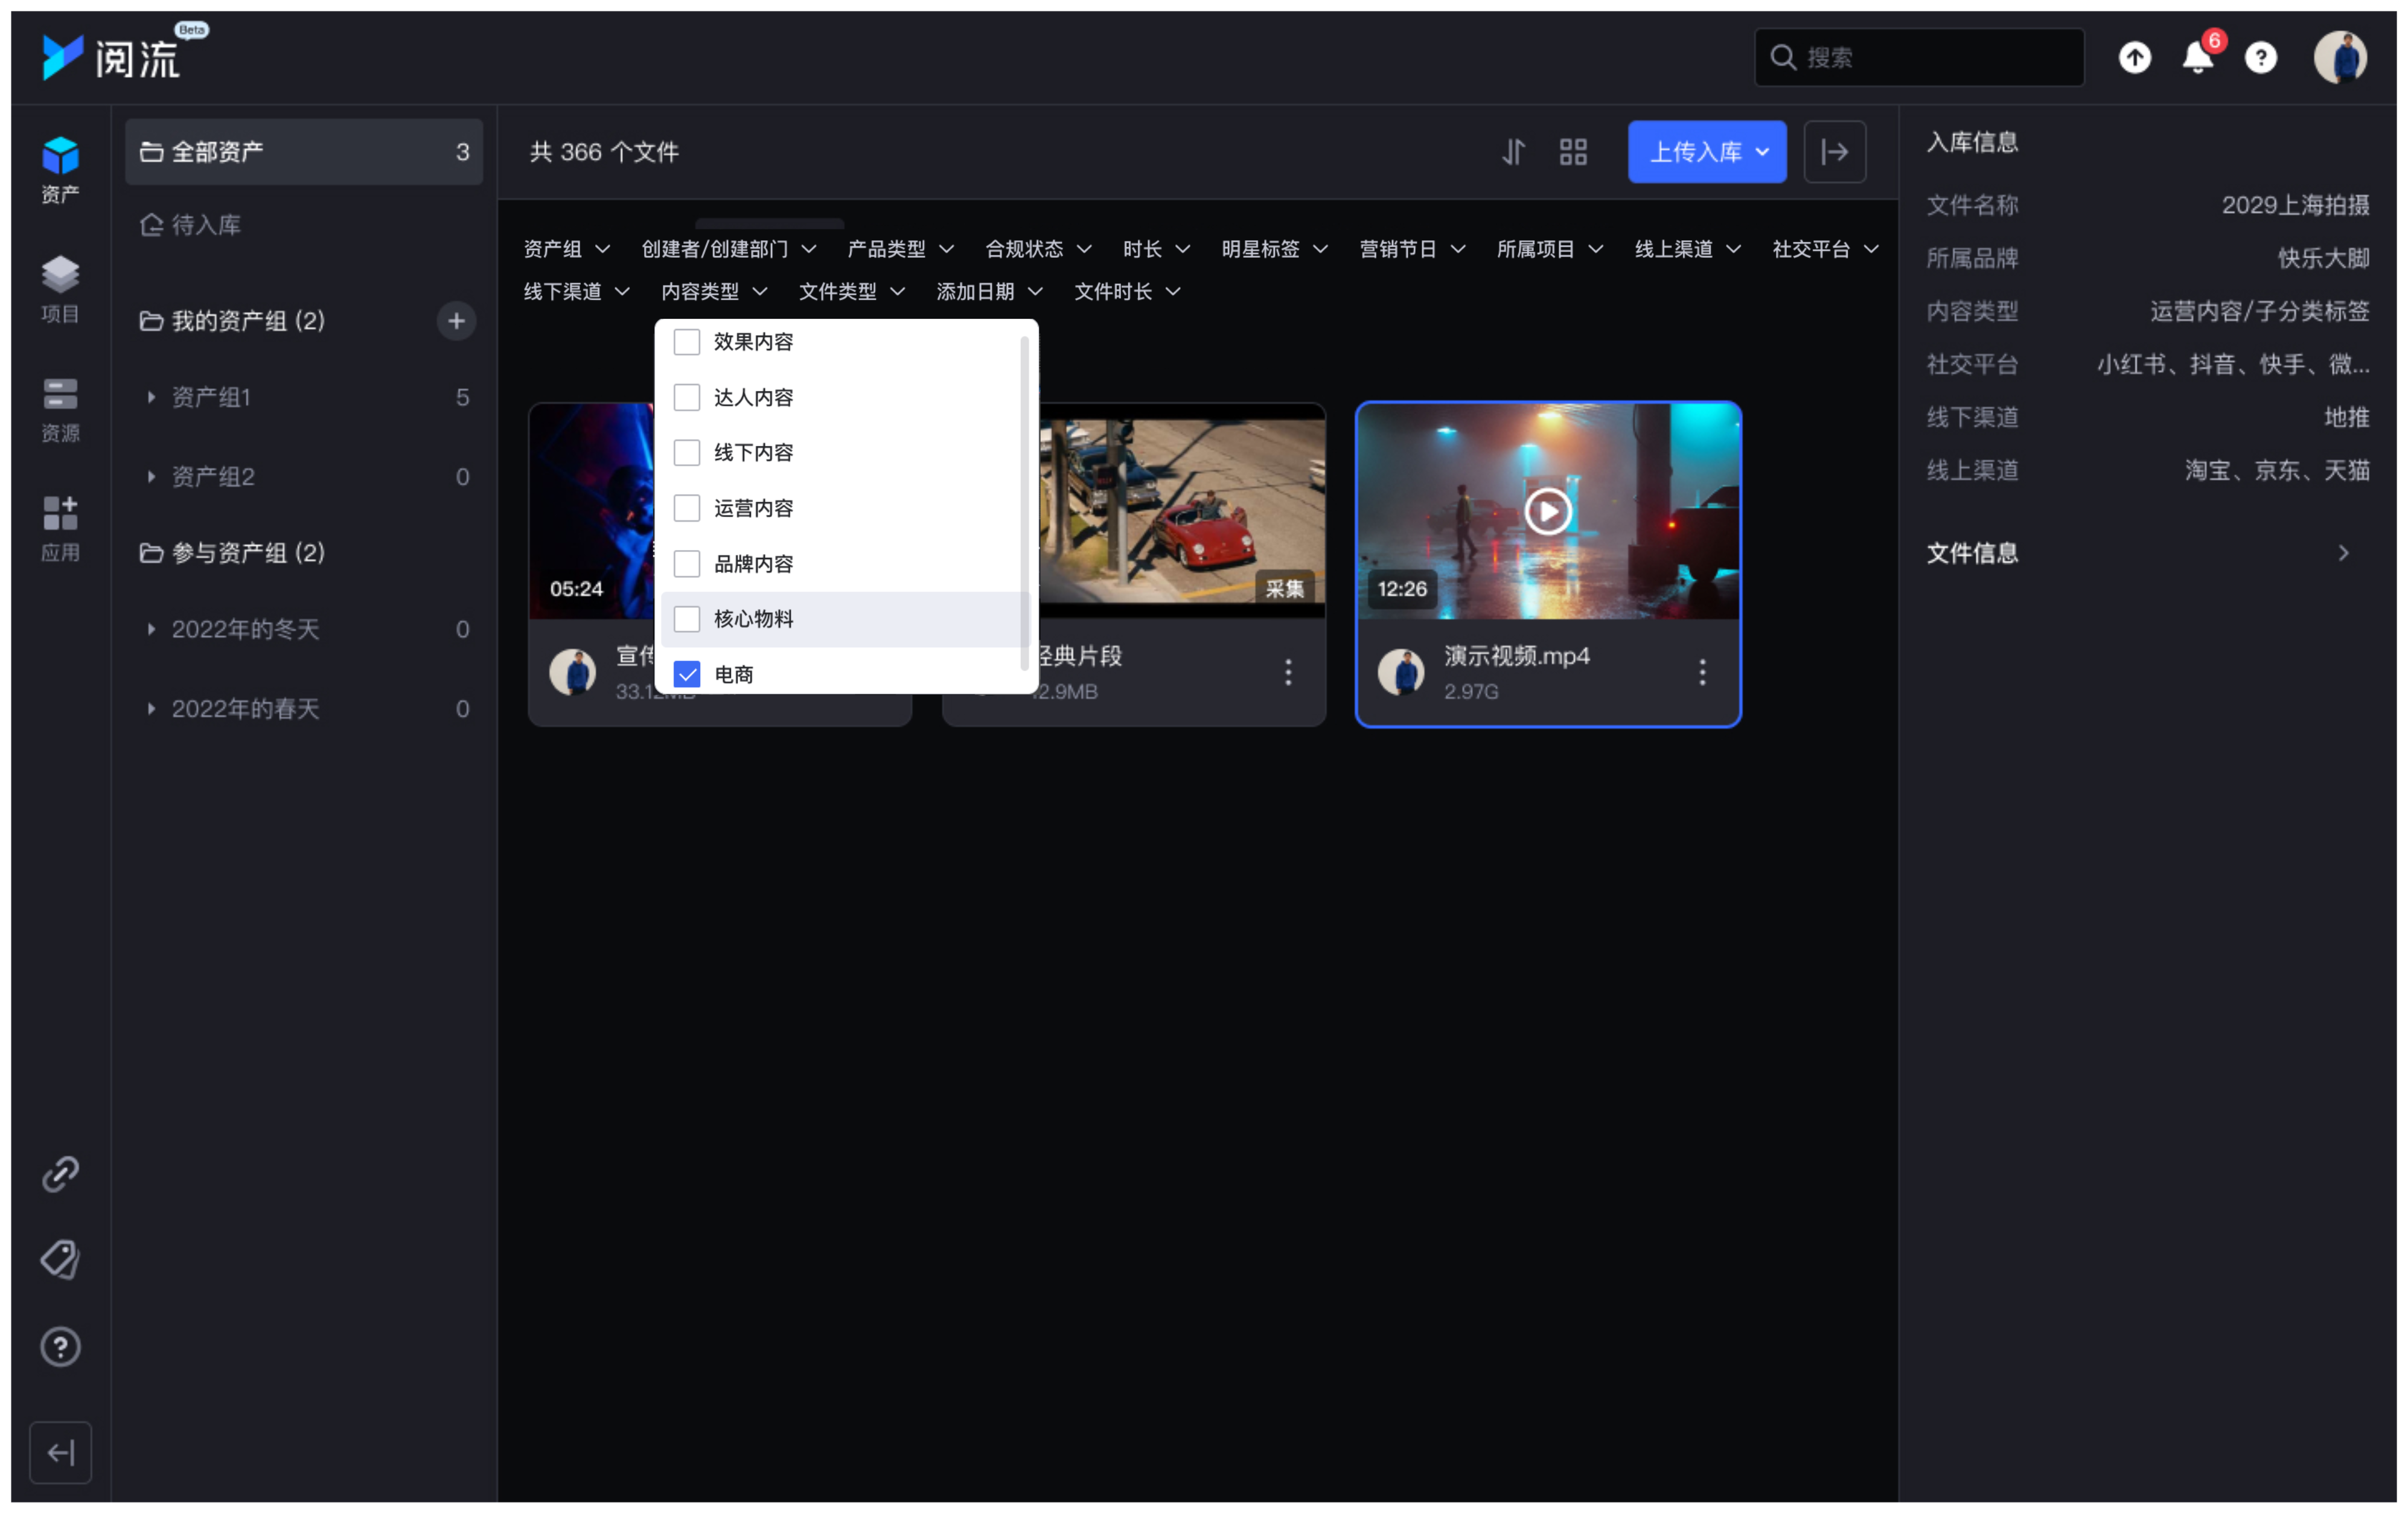Open the help icon at sidebar bottom

tap(60, 1346)
